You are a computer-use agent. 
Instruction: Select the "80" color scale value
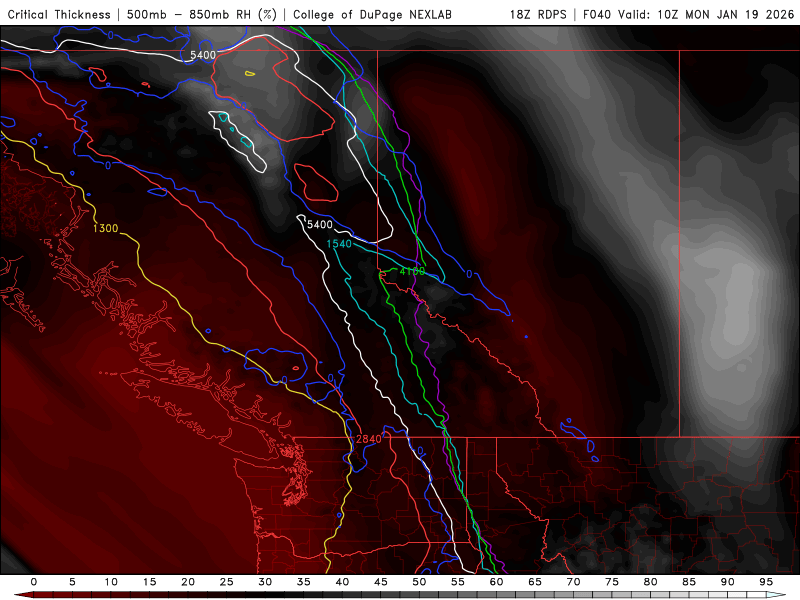point(651,582)
